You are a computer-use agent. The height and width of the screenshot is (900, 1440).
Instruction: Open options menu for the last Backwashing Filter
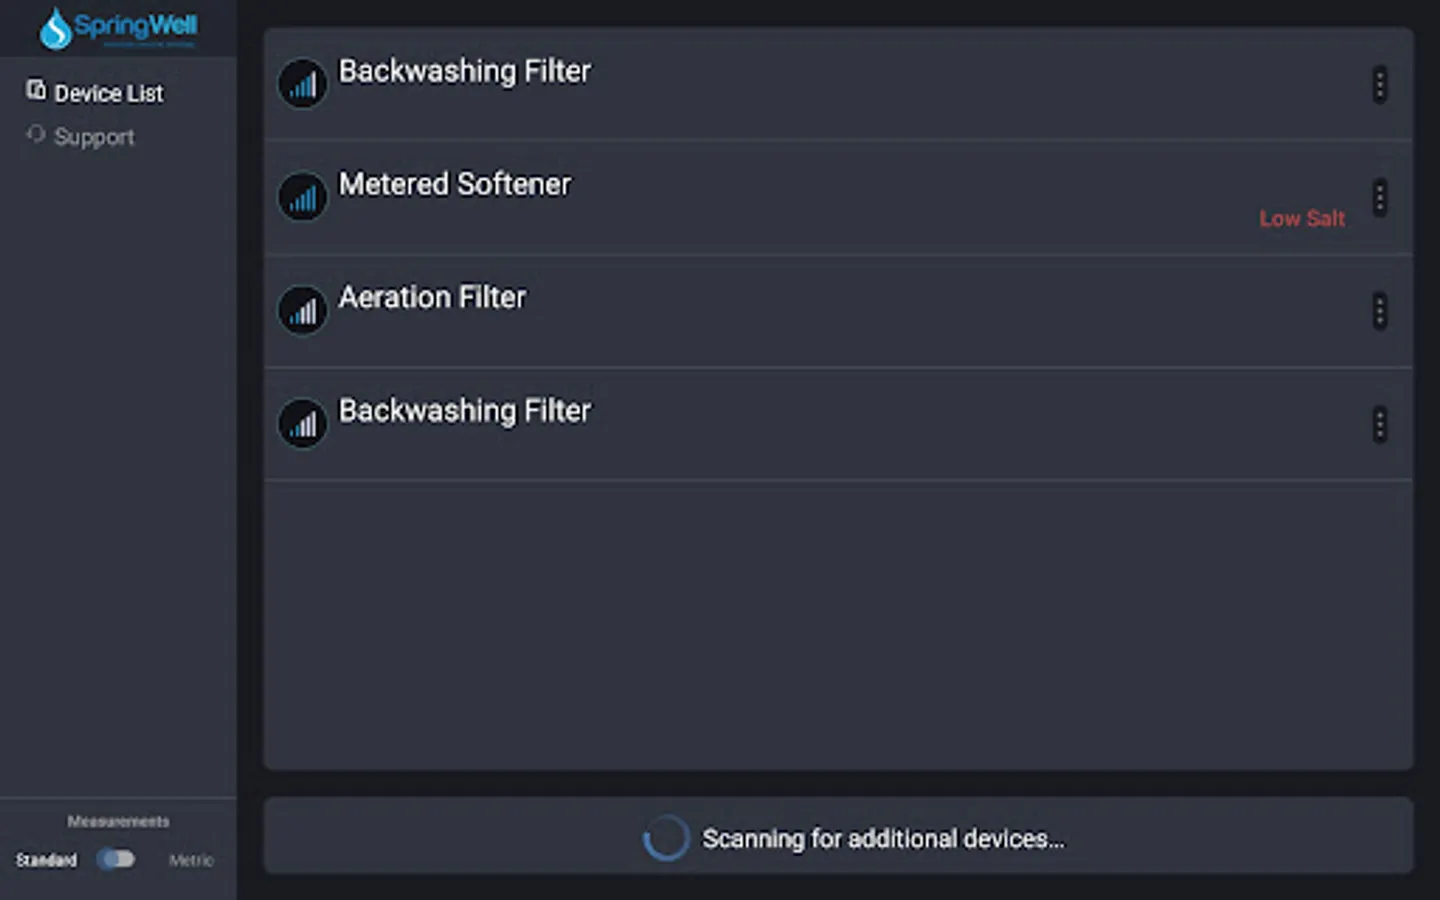point(1379,425)
